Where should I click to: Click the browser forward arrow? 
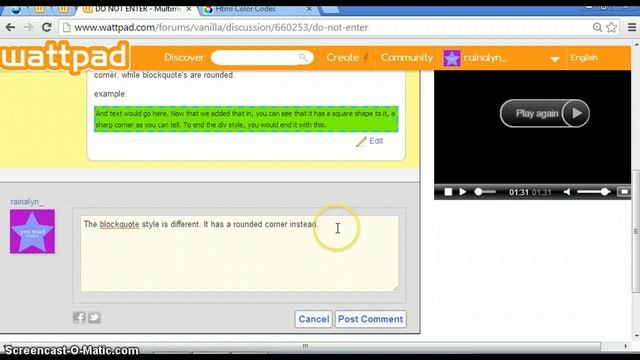point(29,27)
